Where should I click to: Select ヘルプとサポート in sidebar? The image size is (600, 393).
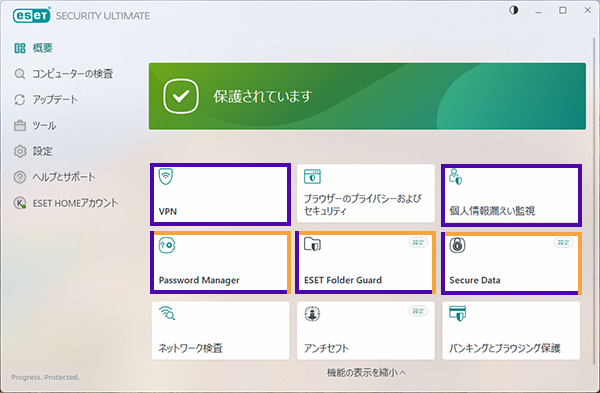[64, 177]
